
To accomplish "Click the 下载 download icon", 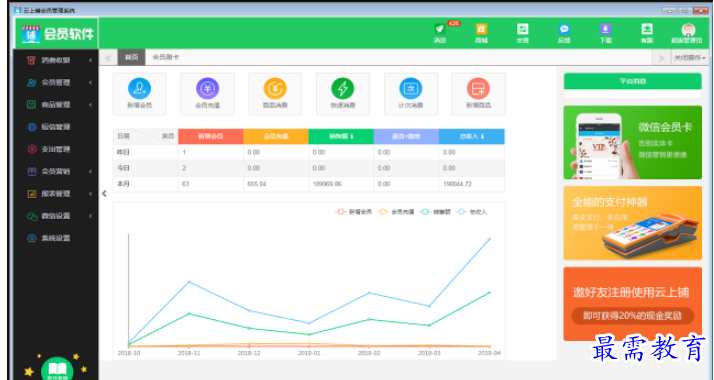I will (x=605, y=29).
